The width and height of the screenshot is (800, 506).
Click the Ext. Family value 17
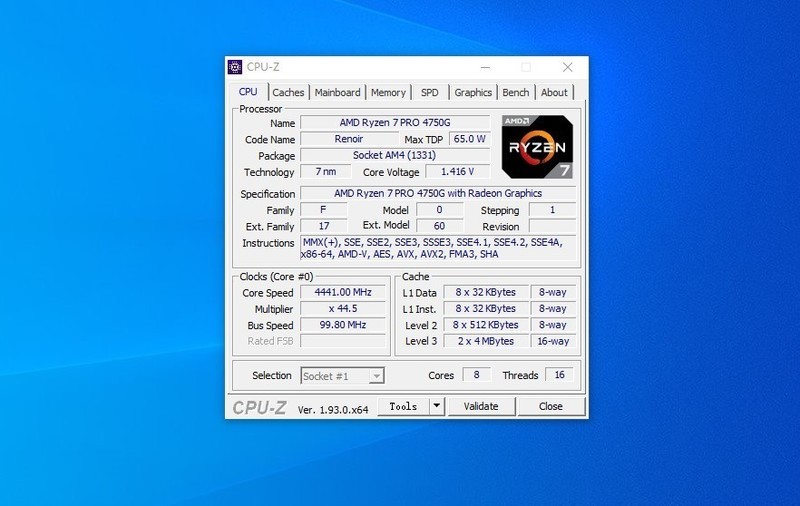(x=323, y=226)
